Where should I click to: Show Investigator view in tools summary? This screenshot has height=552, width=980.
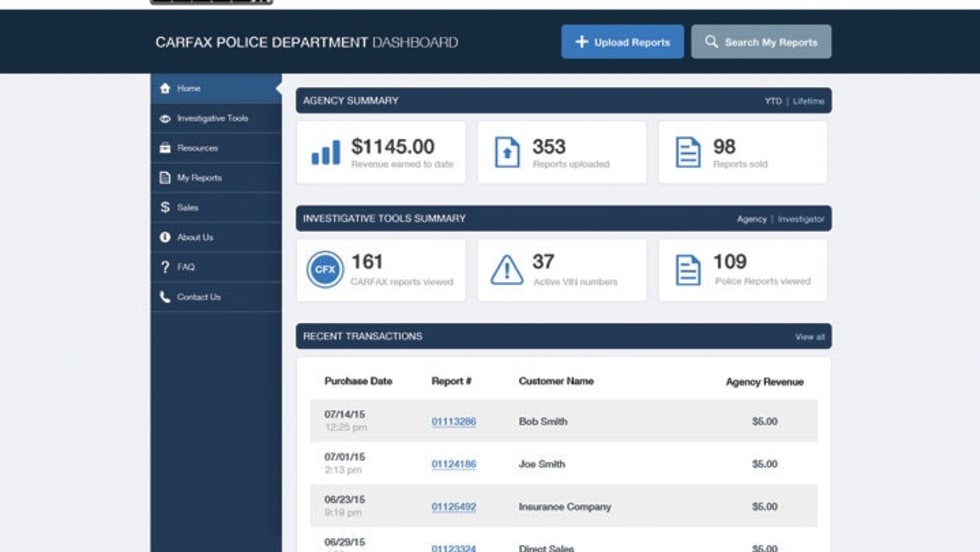point(802,219)
